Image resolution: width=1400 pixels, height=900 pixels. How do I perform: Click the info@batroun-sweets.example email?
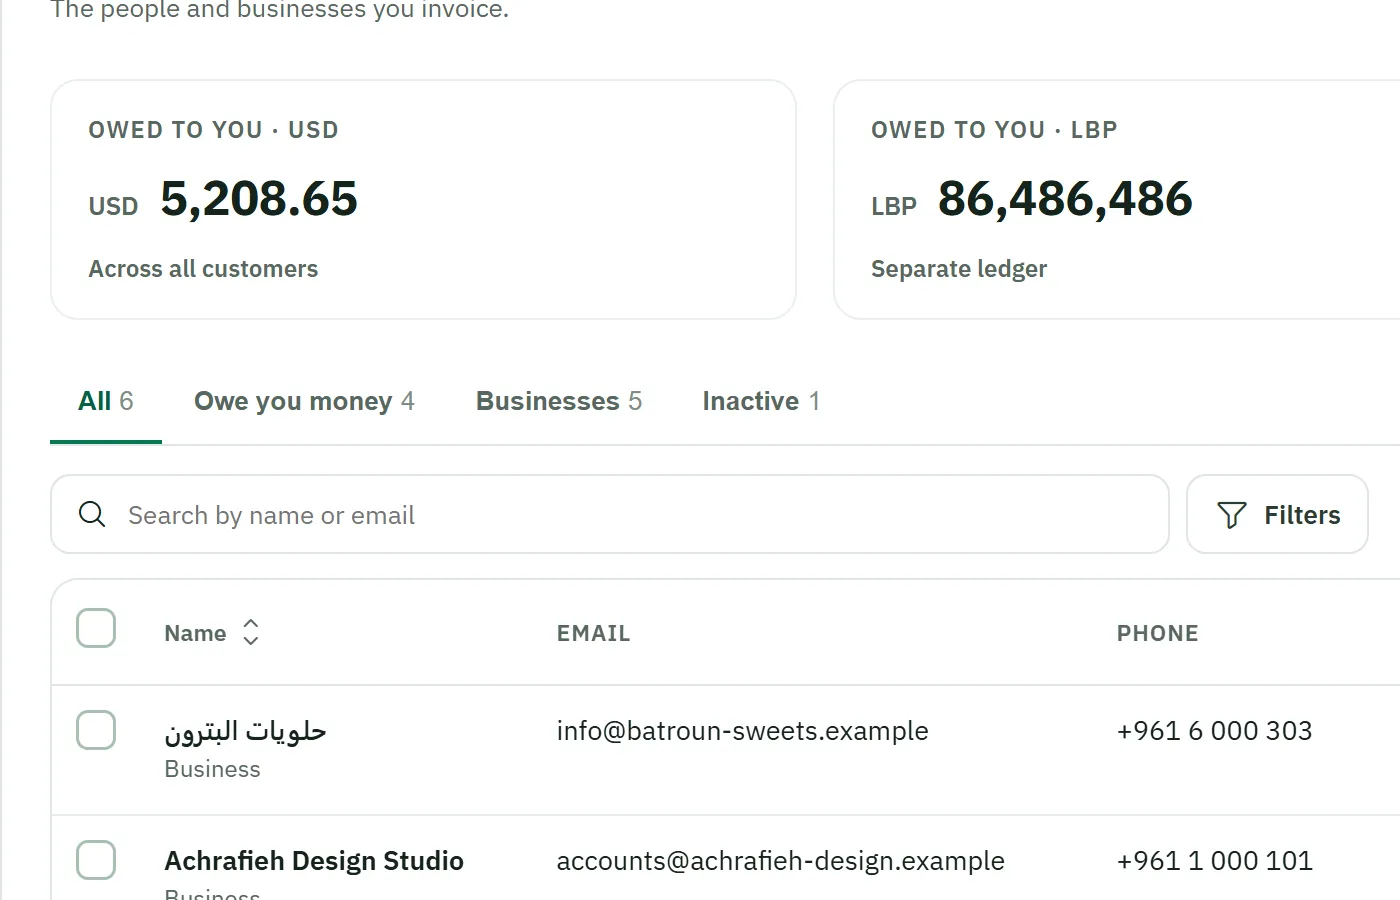pos(743,731)
